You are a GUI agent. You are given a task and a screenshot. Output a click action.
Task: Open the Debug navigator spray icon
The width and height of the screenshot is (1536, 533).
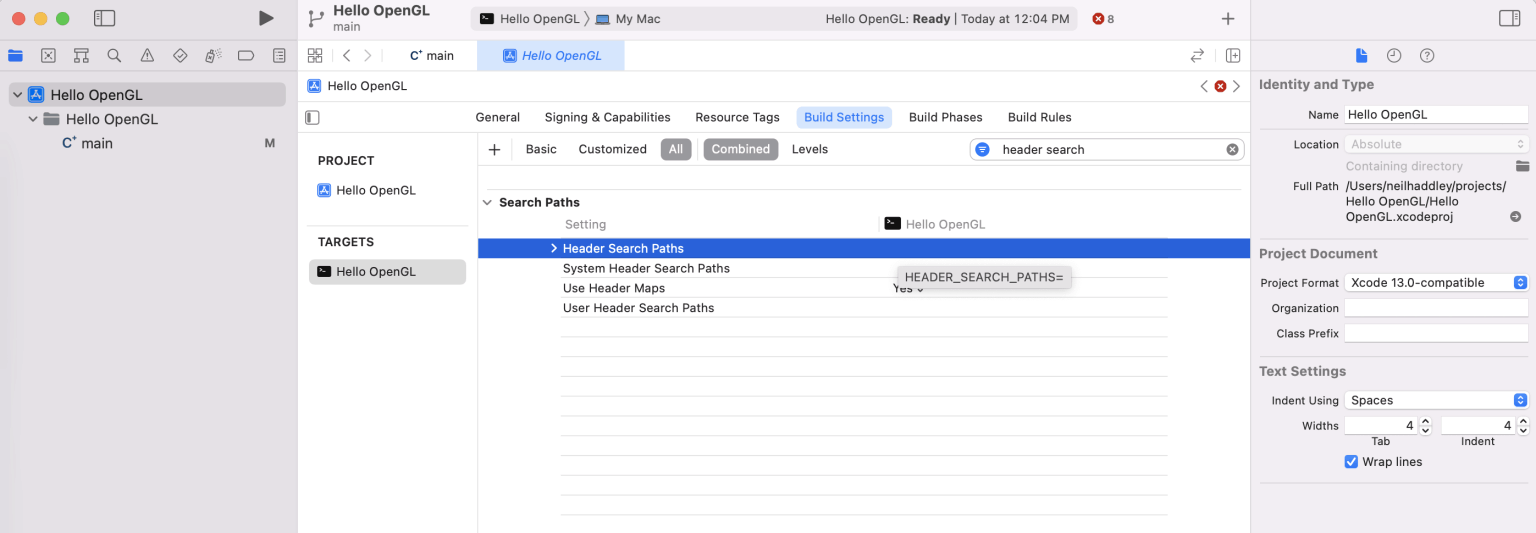pos(213,56)
